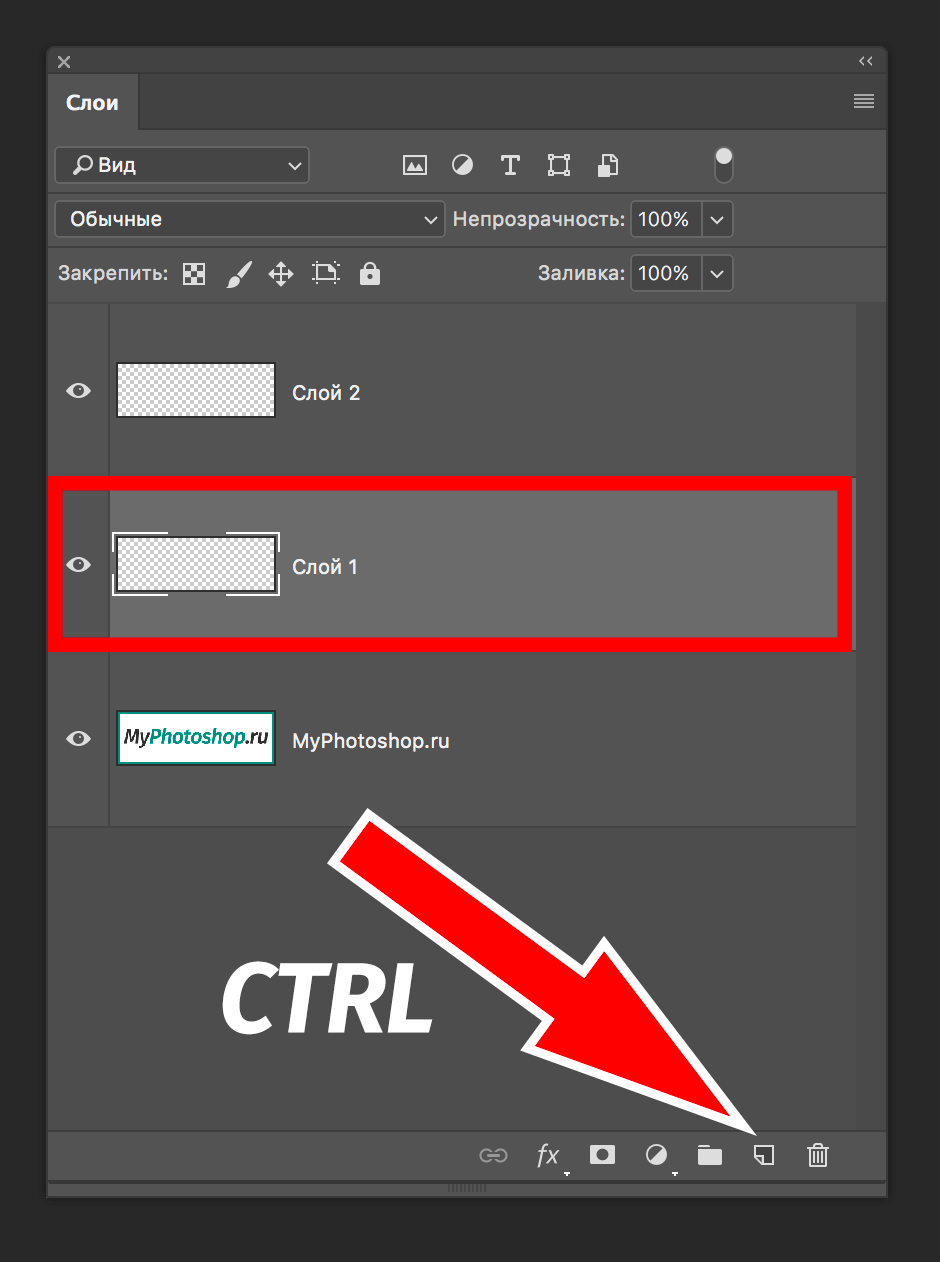Click the adjustment layer filter icon
Image resolution: width=940 pixels, height=1262 pixels.
[462, 166]
